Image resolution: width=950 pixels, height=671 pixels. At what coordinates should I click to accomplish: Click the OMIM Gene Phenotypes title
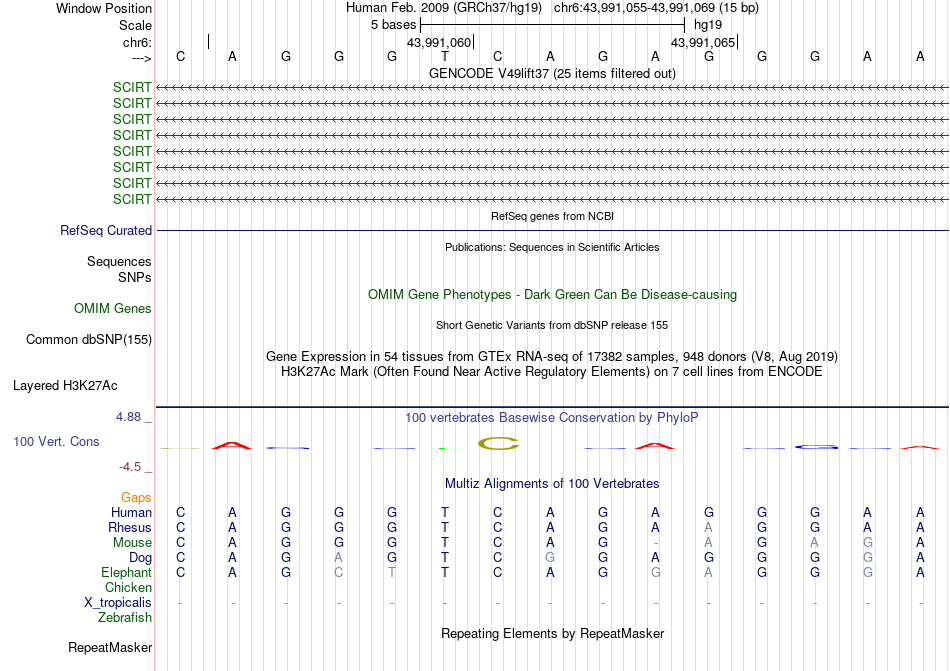pyautogui.click(x=552, y=294)
